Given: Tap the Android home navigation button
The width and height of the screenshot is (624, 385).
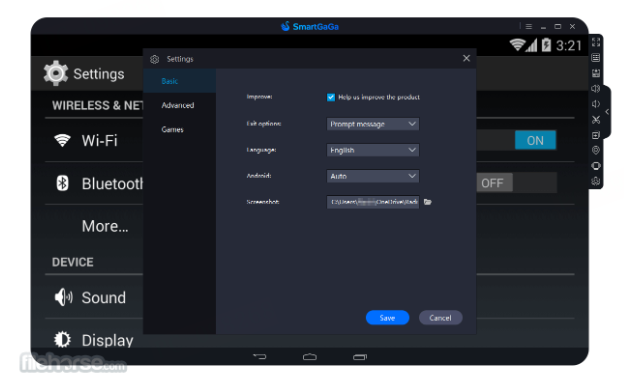Looking at the screenshot, I should (310, 357).
